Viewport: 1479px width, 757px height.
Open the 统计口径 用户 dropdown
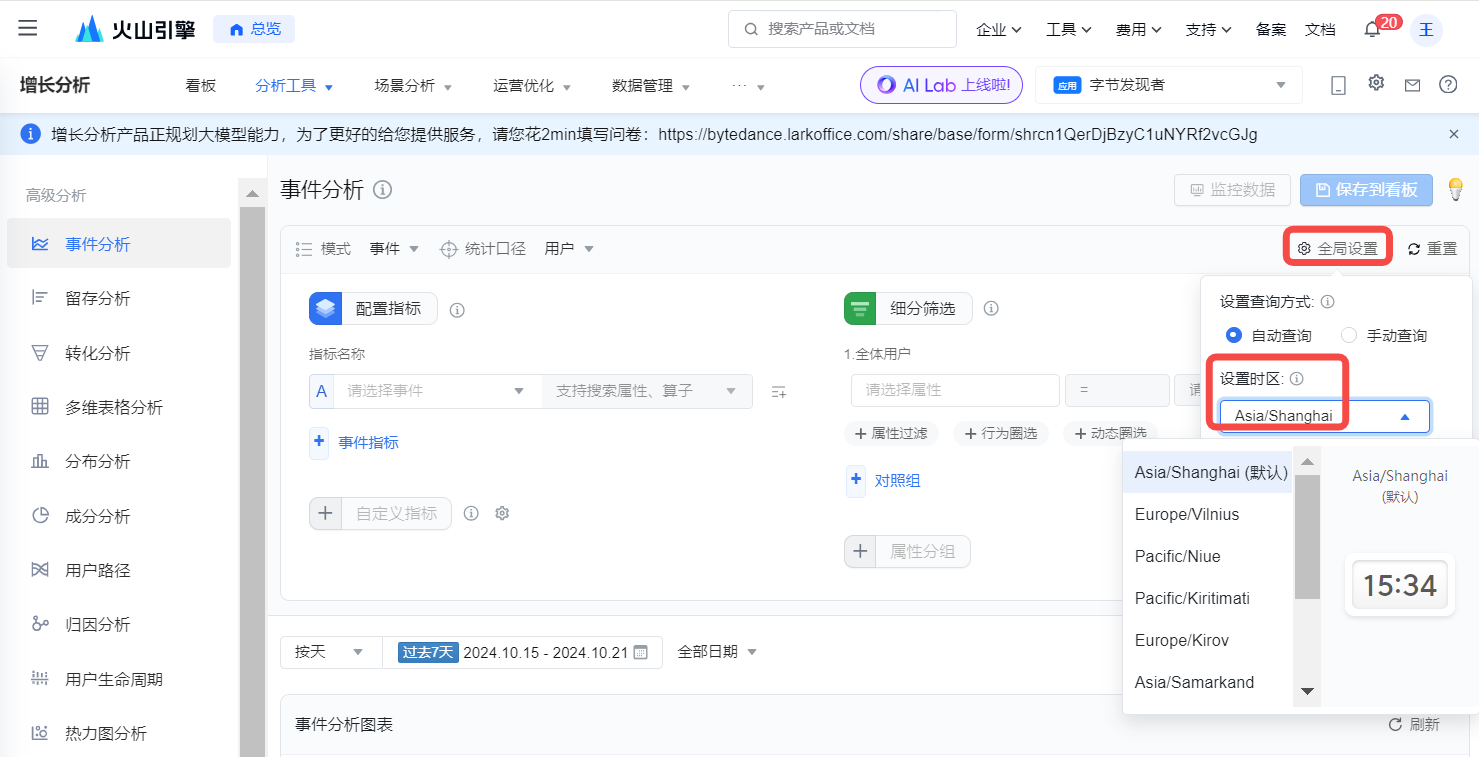click(569, 249)
